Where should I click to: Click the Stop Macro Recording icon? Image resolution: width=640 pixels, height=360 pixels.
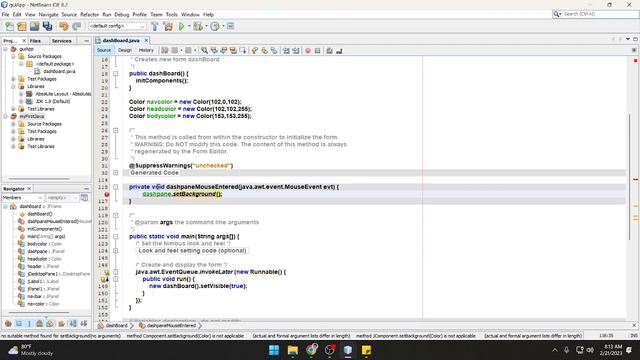pyautogui.click(x=317, y=50)
